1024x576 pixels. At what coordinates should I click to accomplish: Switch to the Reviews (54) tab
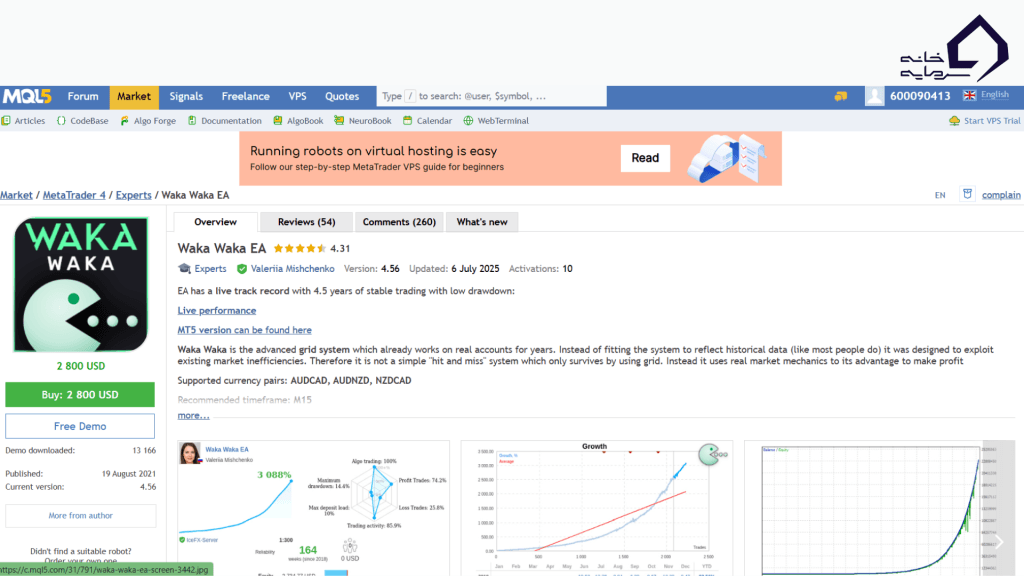click(306, 222)
